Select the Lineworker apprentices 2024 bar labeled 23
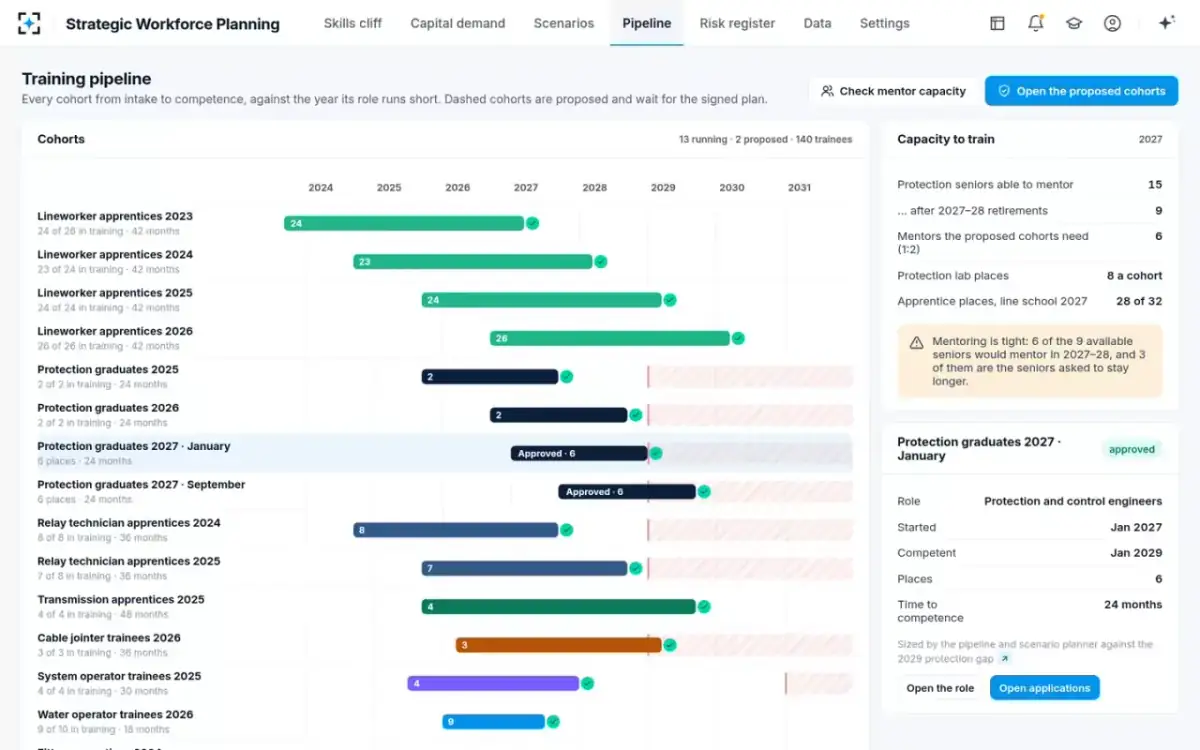The height and width of the screenshot is (750, 1200). (473, 262)
